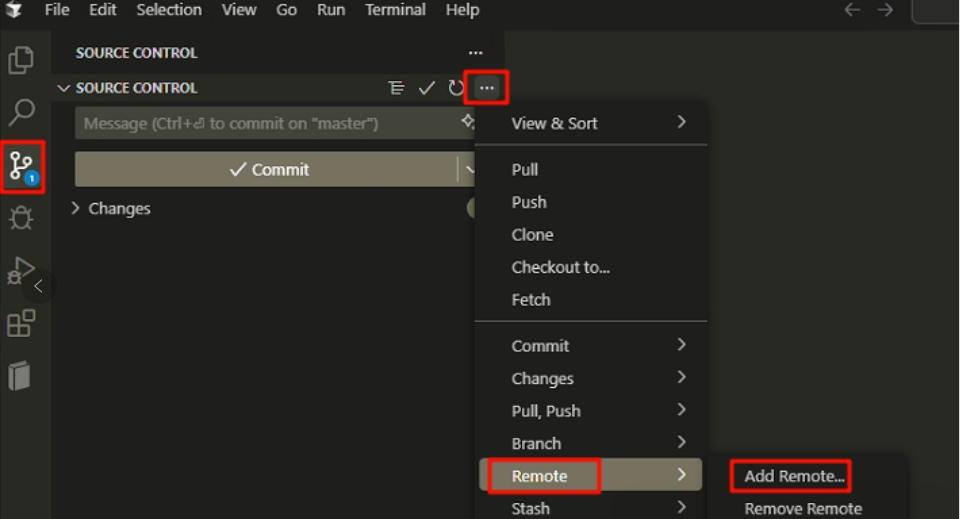The width and height of the screenshot is (960, 519).
Task: Click Remove Remote option
Action: pos(802,508)
